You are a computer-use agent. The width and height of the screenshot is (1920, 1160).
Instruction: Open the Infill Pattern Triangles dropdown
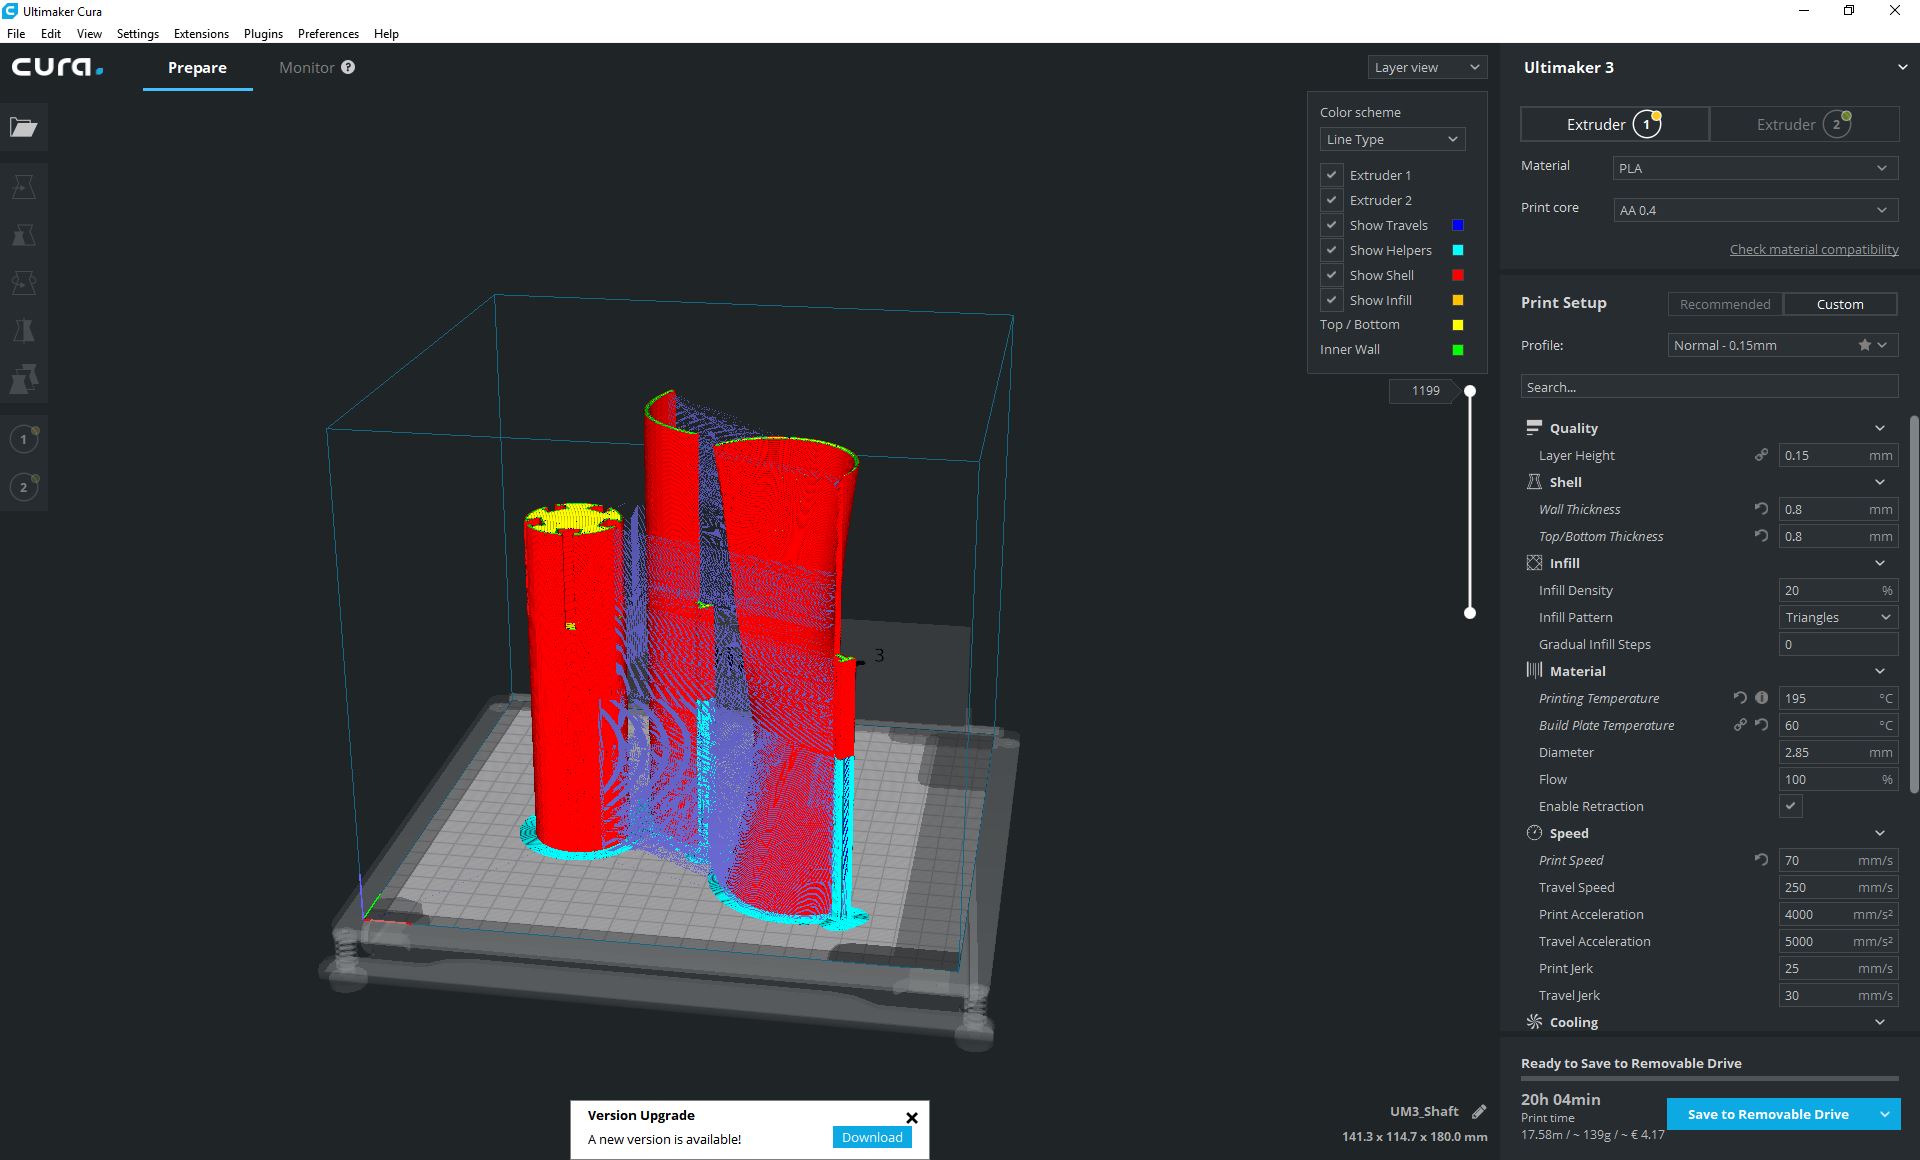coord(1837,617)
